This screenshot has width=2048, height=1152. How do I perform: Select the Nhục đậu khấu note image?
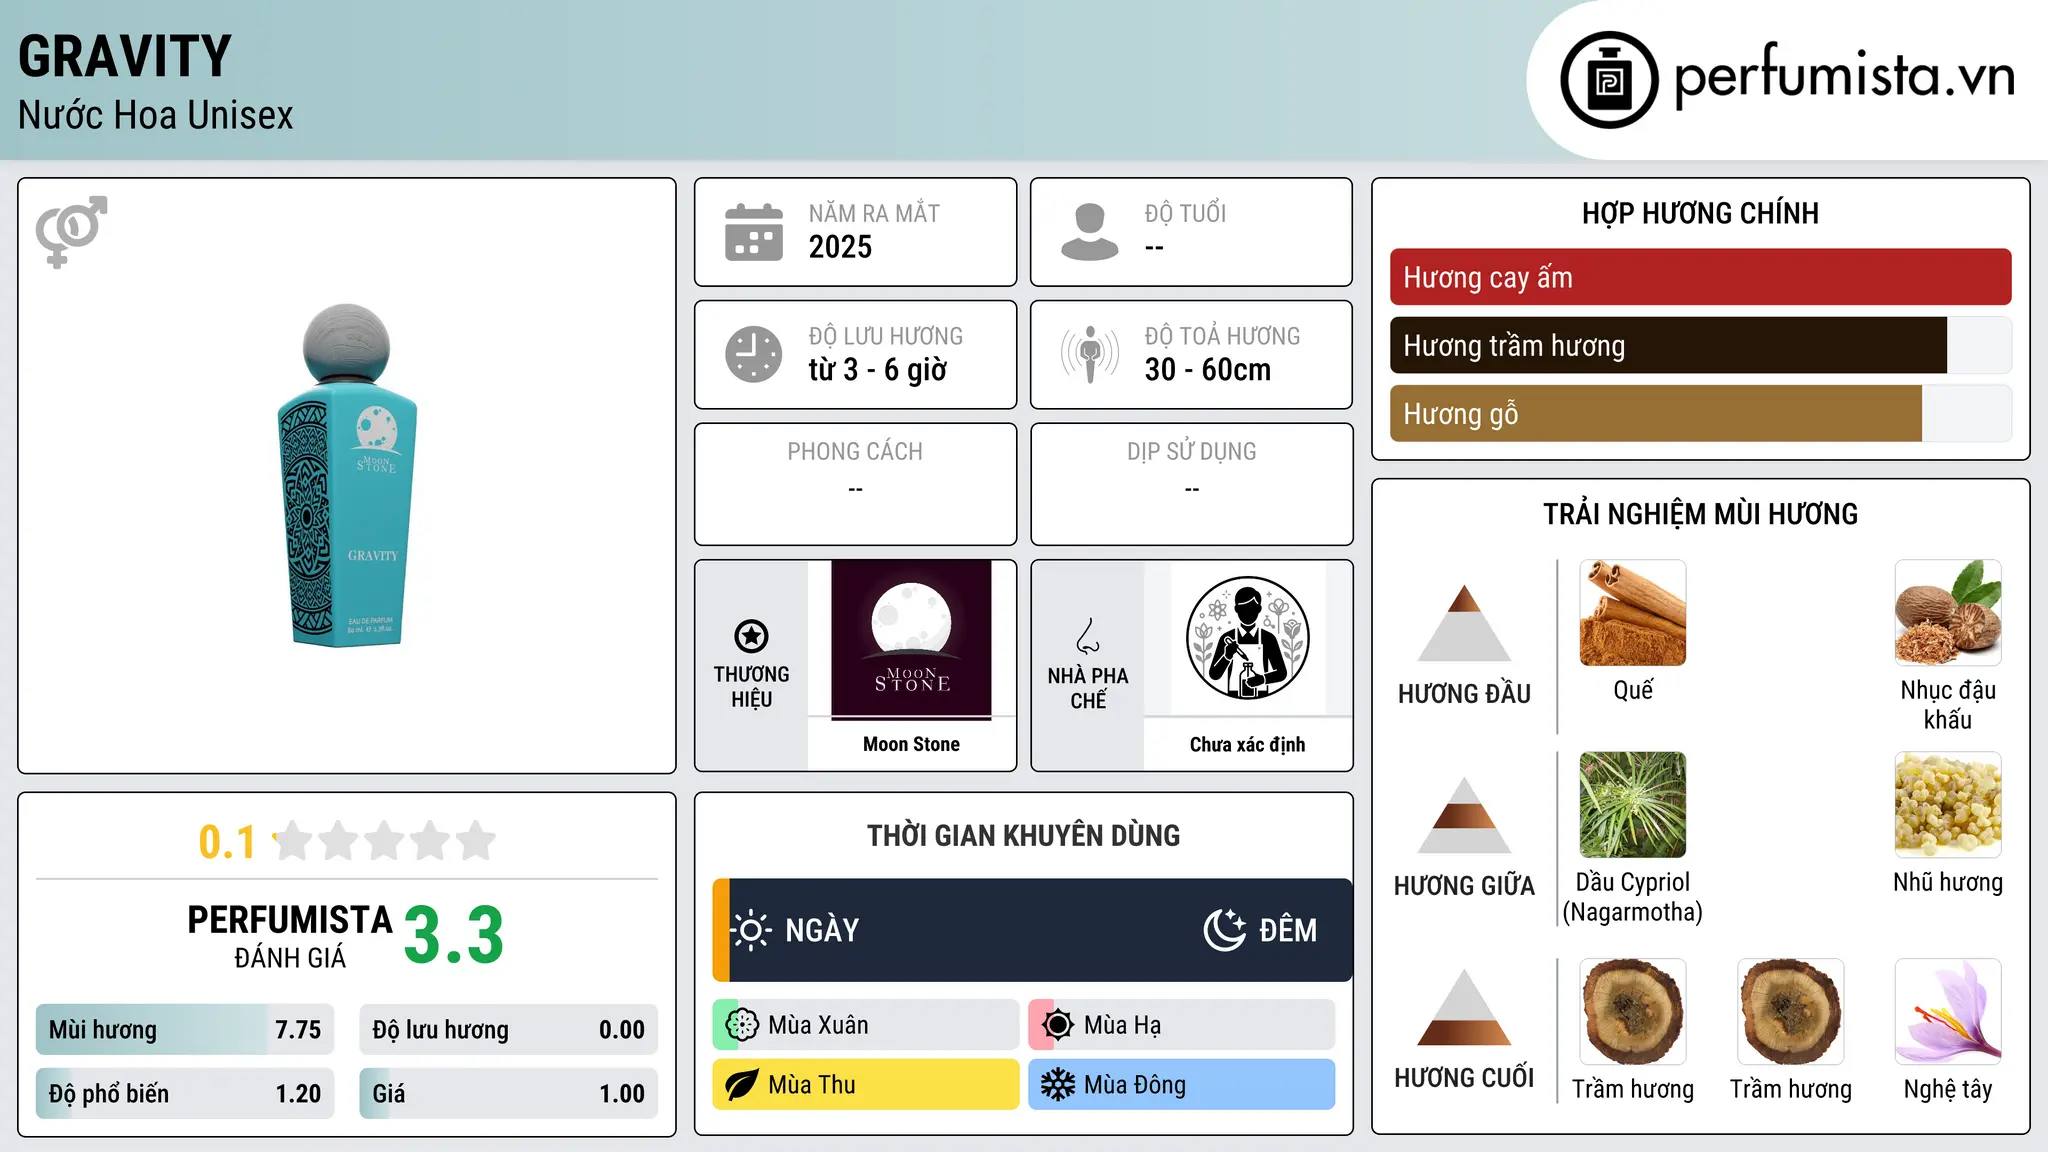coord(1948,613)
